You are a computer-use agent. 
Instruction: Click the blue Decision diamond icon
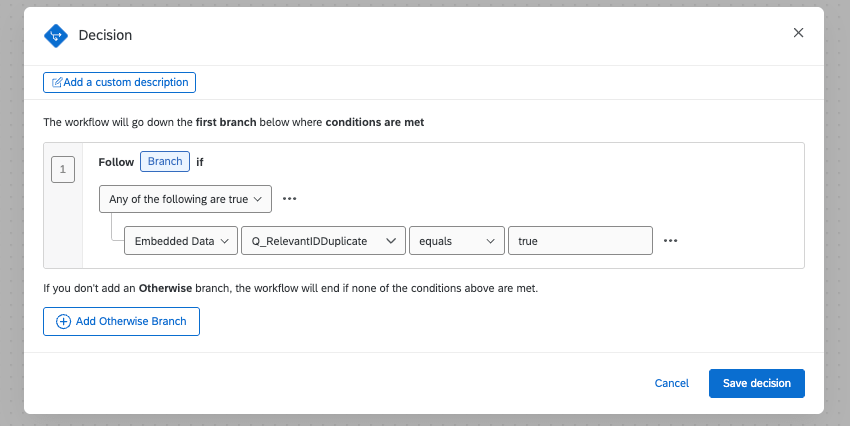tap(55, 36)
